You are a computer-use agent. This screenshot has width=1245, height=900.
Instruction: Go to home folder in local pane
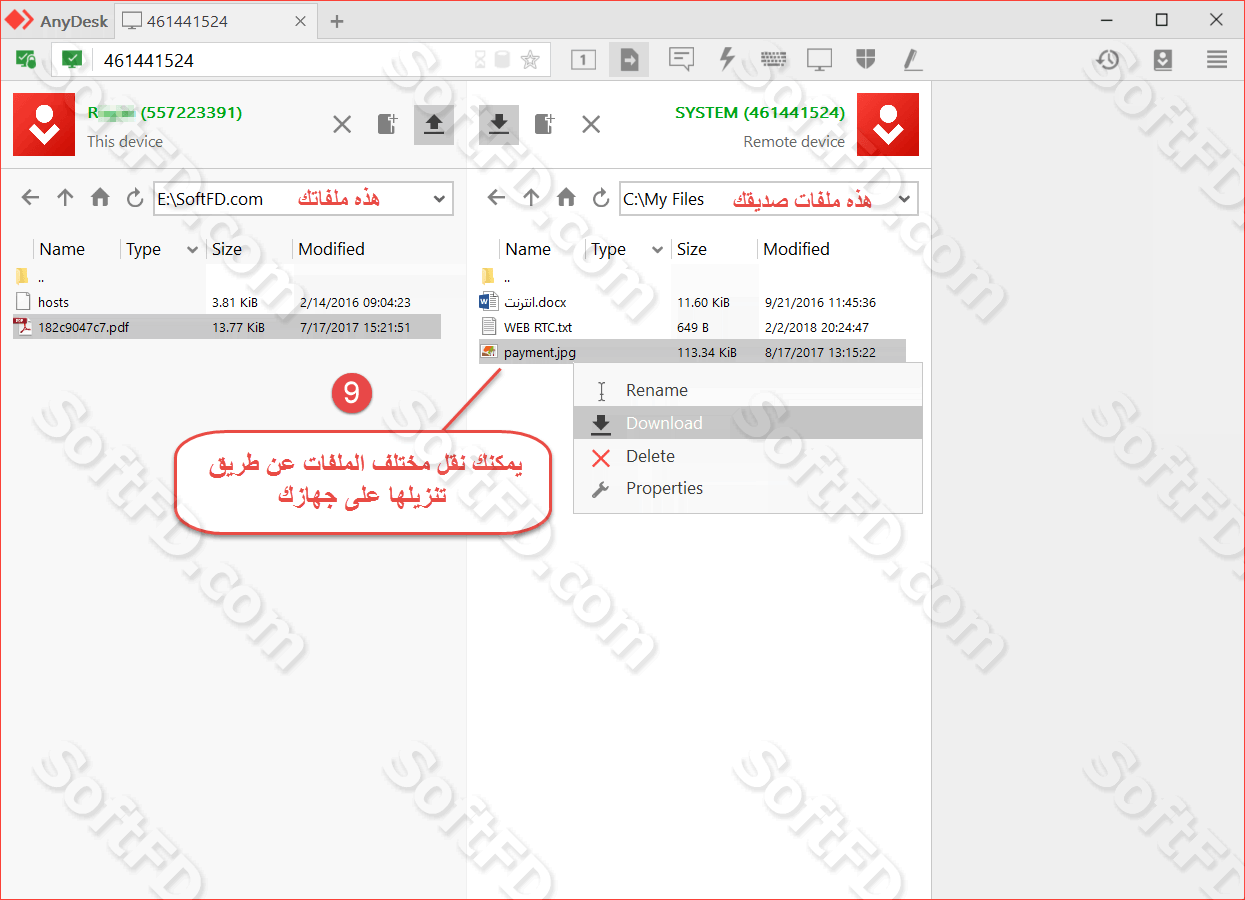[100, 198]
